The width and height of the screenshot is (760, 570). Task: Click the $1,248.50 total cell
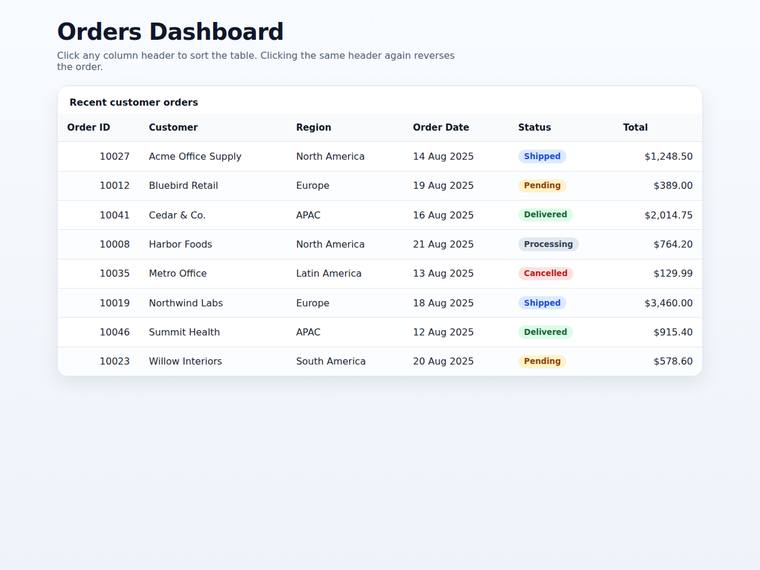click(658, 157)
